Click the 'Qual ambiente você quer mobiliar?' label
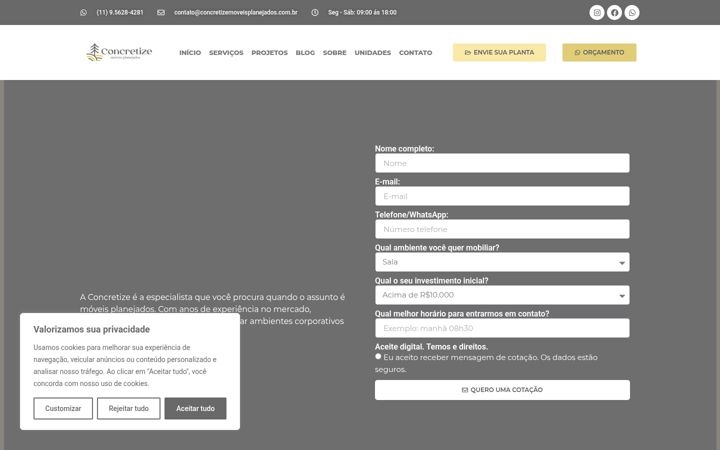 pyautogui.click(x=437, y=248)
